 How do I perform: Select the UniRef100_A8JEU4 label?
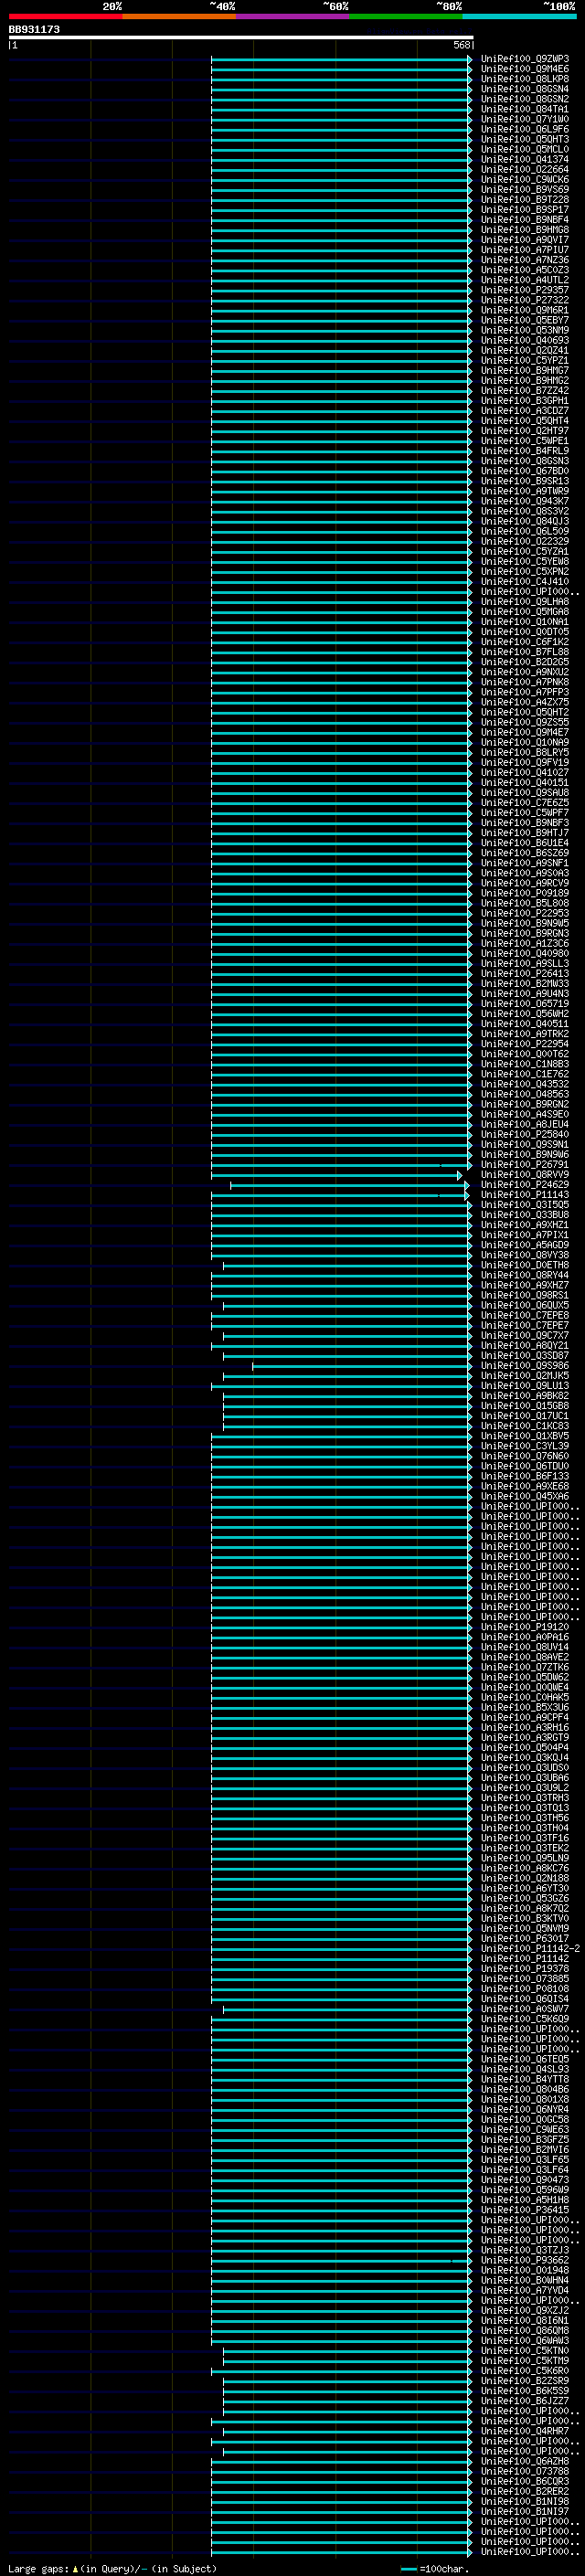[x=525, y=1124]
